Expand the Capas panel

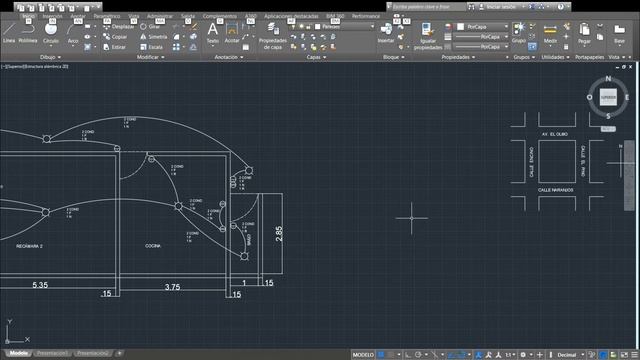point(316,57)
